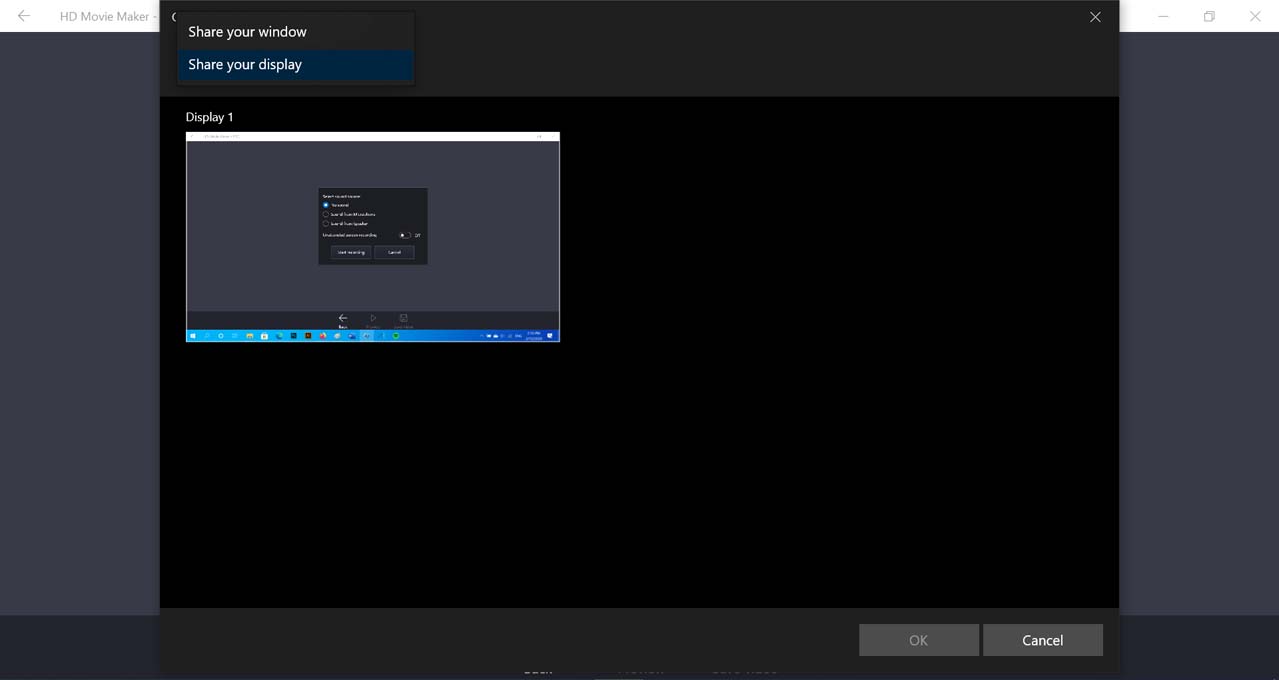The height and width of the screenshot is (680, 1279).
Task: Click the Off toggle shown in display thumbnail
Action: (405, 235)
